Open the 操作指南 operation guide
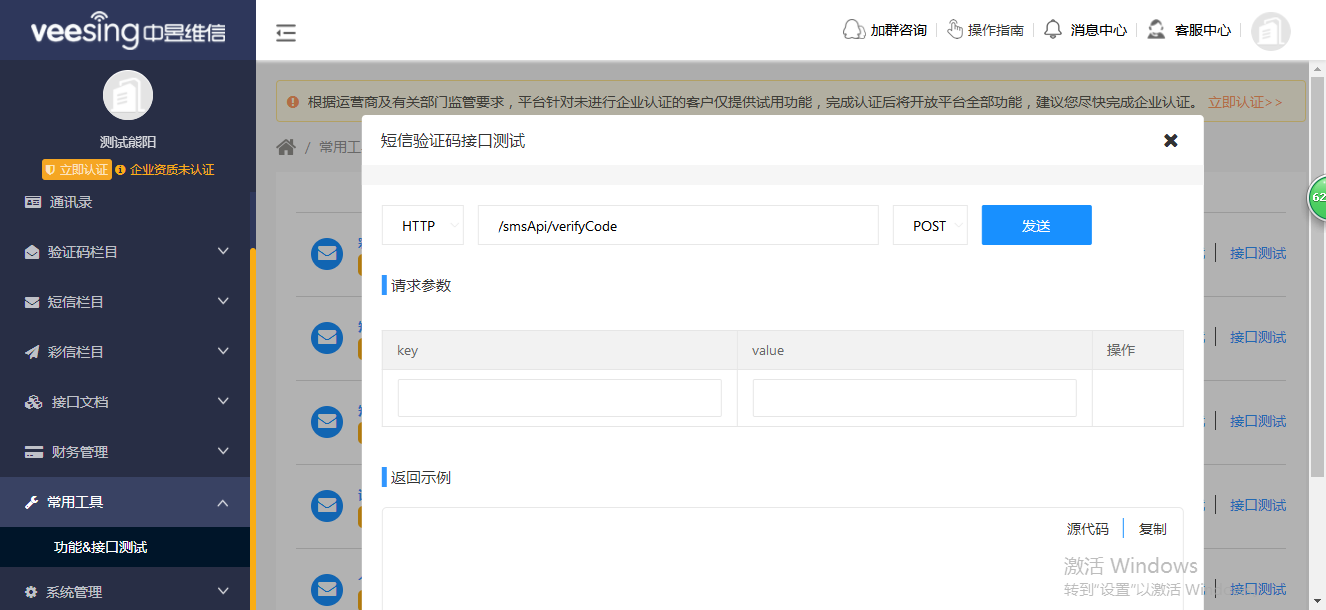The height and width of the screenshot is (610, 1326). coord(985,30)
